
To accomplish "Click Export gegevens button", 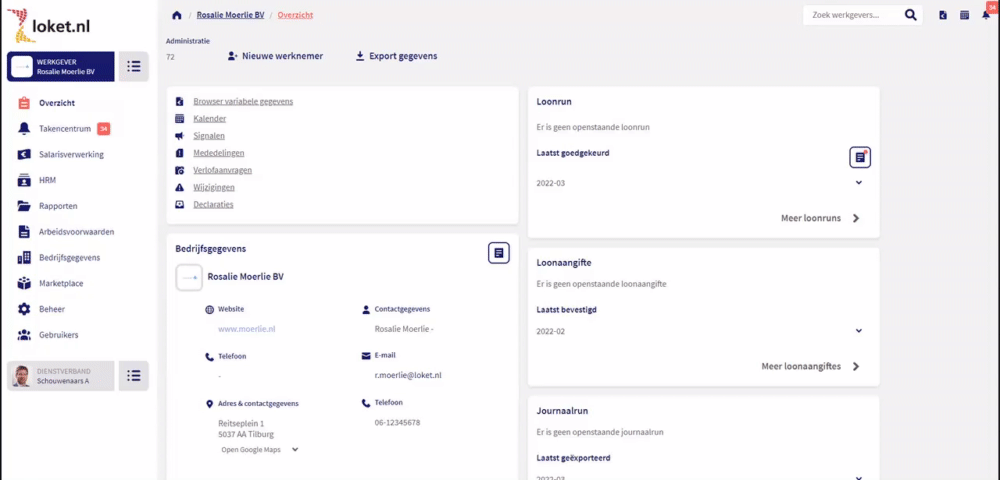I will tap(397, 56).
